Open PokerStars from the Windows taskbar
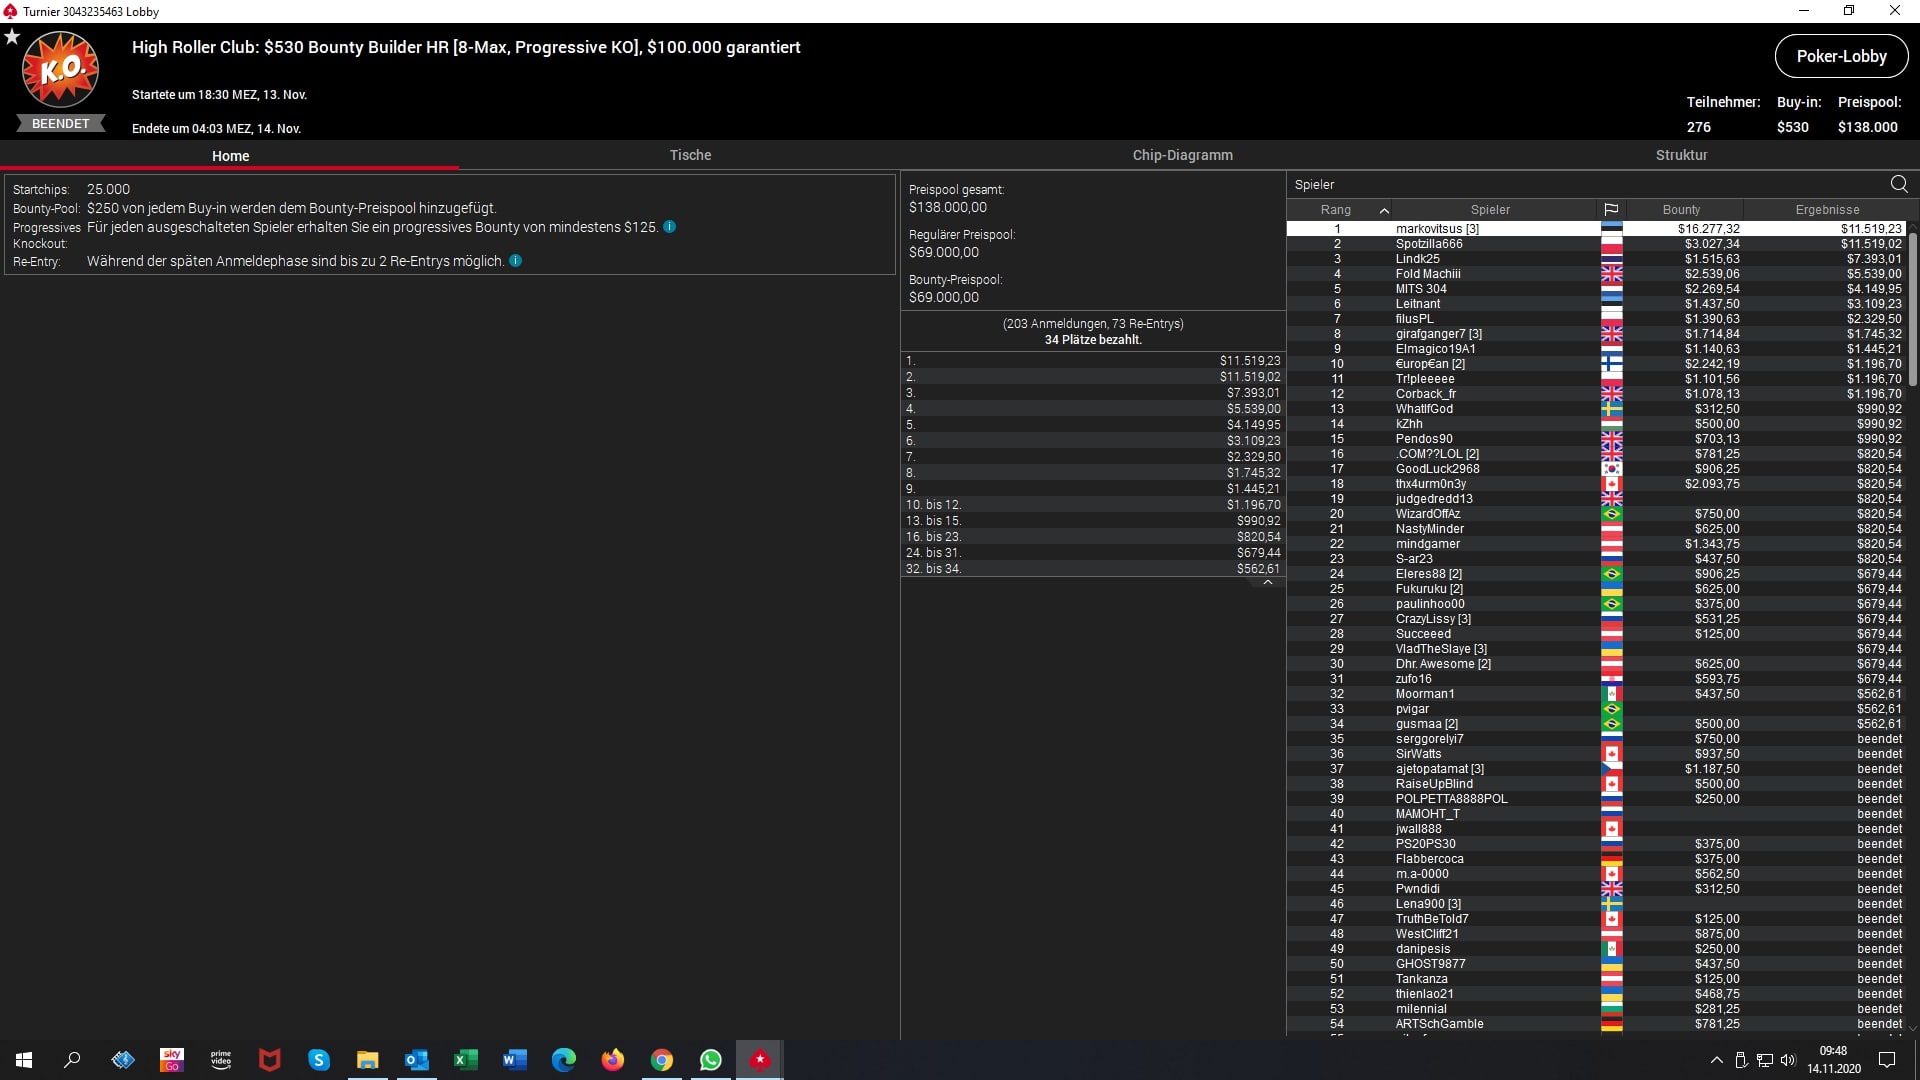The width and height of the screenshot is (1920, 1080). (x=760, y=1060)
